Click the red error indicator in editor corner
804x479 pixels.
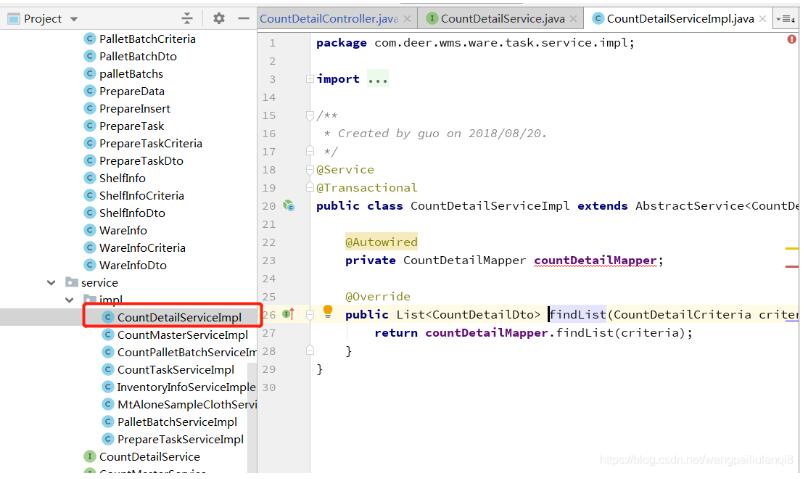(x=792, y=40)
